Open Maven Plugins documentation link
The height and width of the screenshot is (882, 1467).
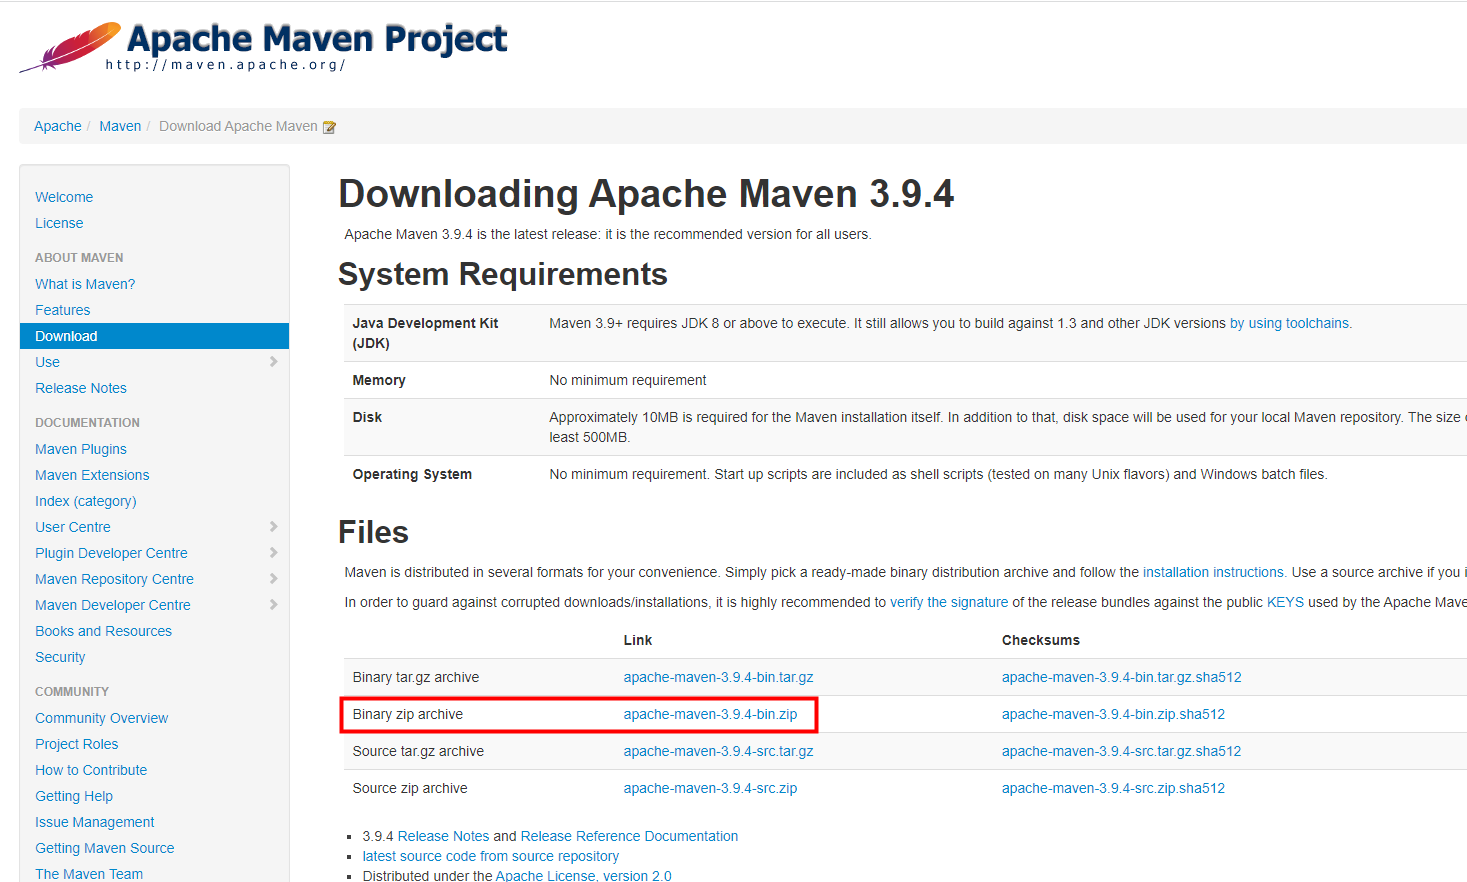(81, 449)
